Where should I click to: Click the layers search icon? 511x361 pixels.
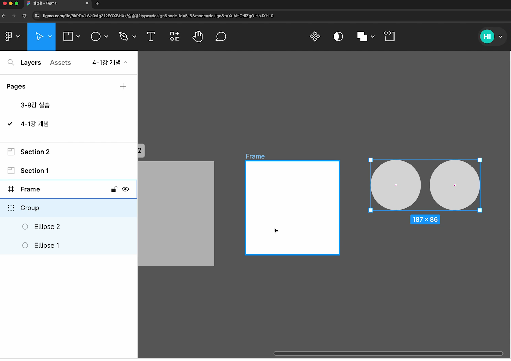[x=11, y=62]
